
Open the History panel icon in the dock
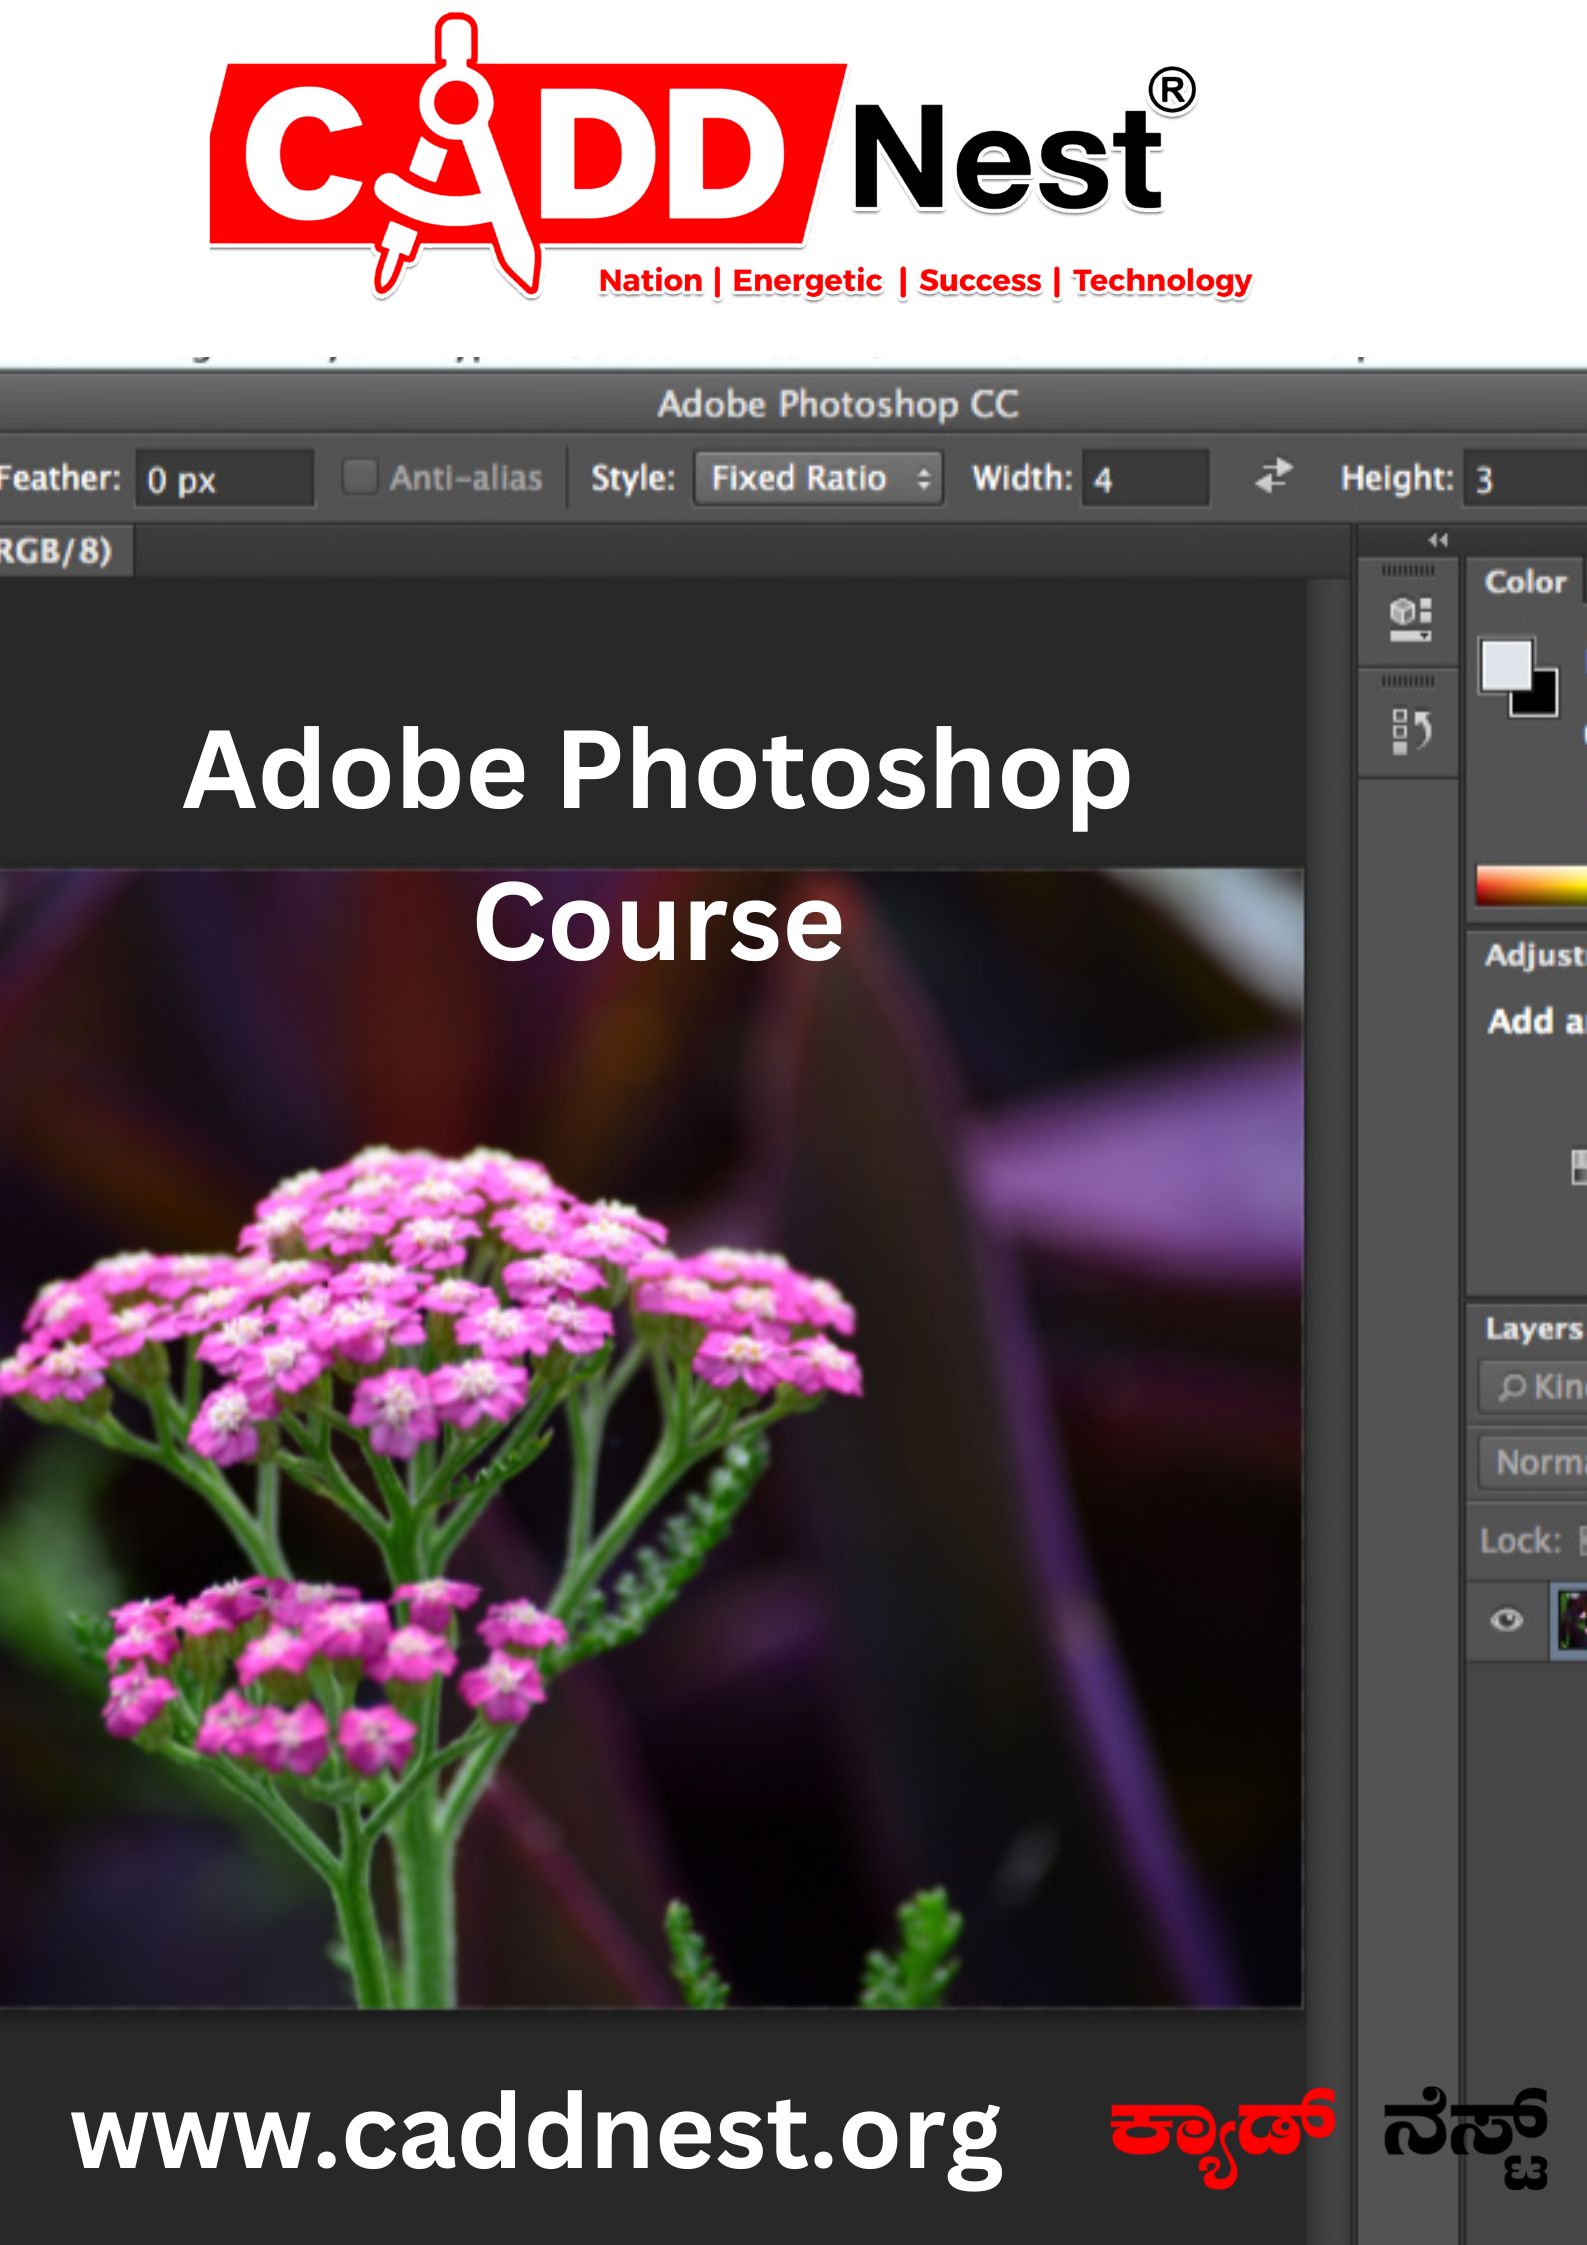pyautogui.click(x=1410, y=731)
